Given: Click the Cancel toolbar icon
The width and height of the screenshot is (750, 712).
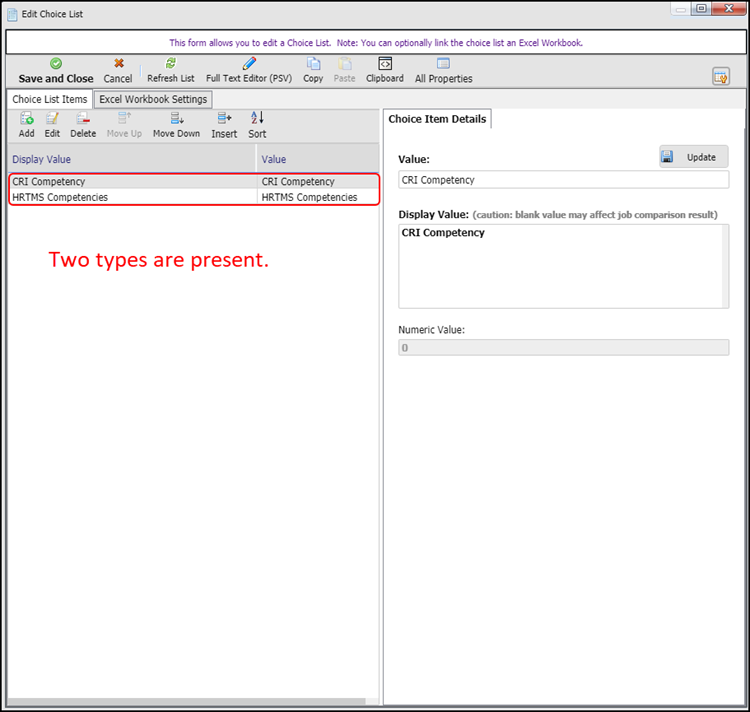Looking at the screenshot, I should pyautogui.click(x=118, y=71).
